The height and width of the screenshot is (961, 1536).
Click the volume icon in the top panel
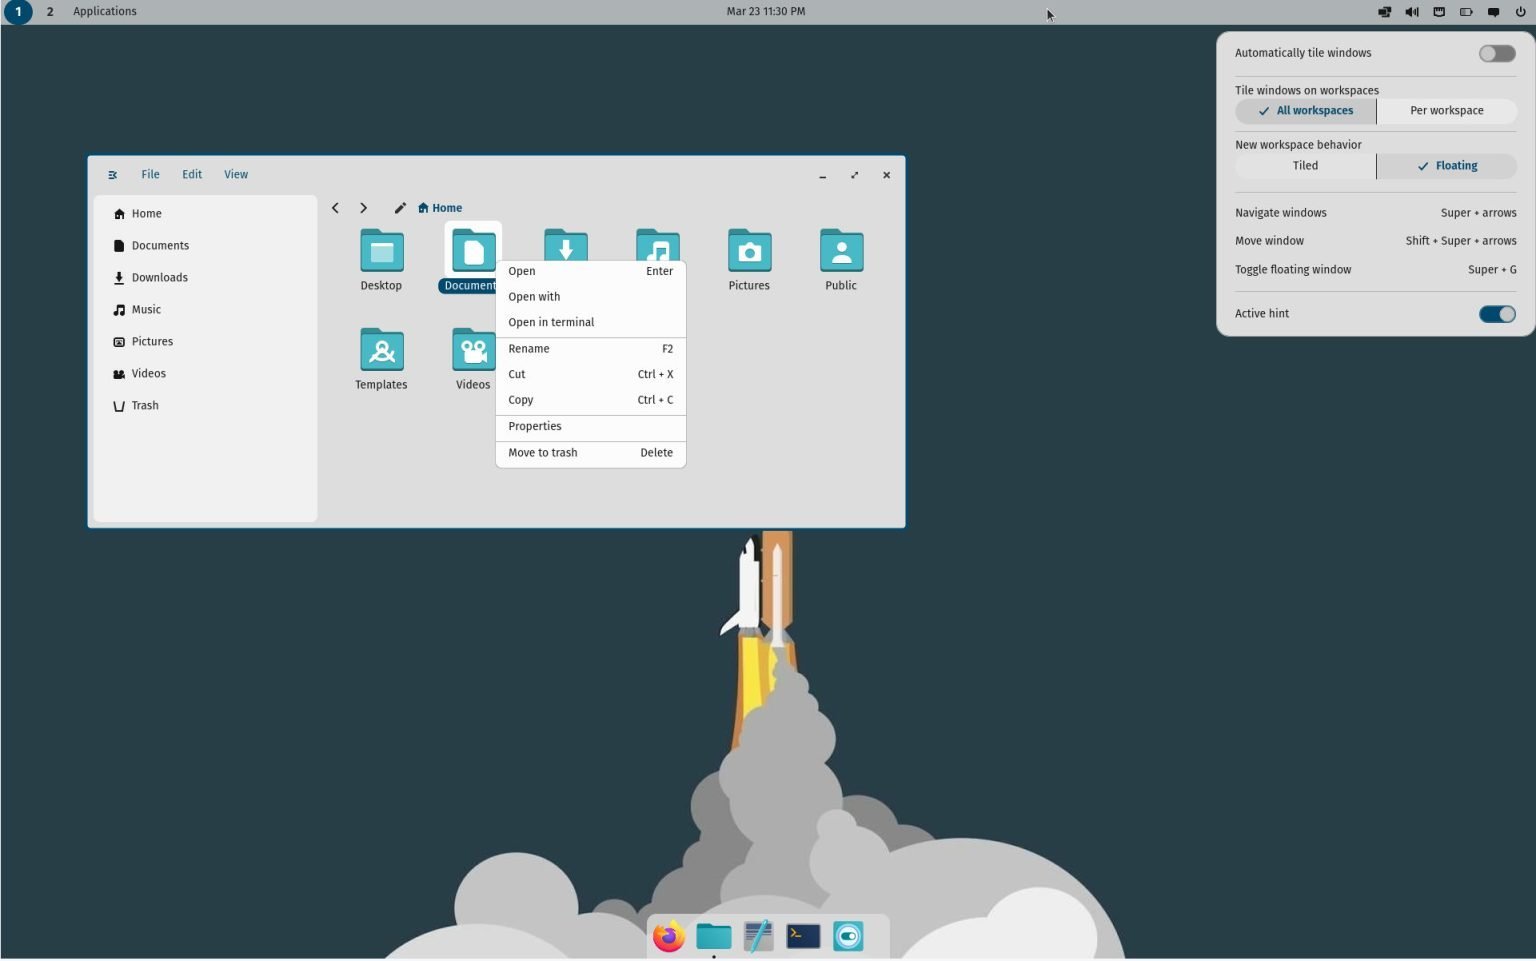(1412, 11)
